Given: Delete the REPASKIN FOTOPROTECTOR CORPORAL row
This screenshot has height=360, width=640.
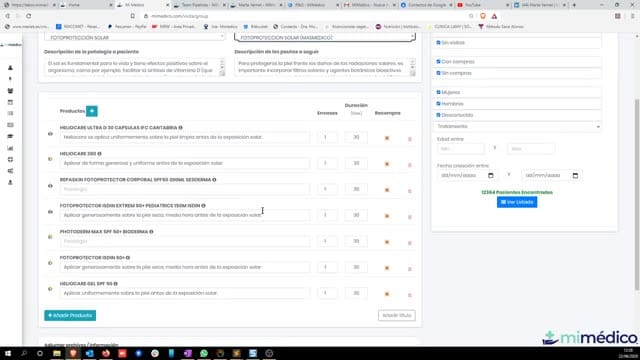Looking at the screenshot, I should click(x=410, y=191).
